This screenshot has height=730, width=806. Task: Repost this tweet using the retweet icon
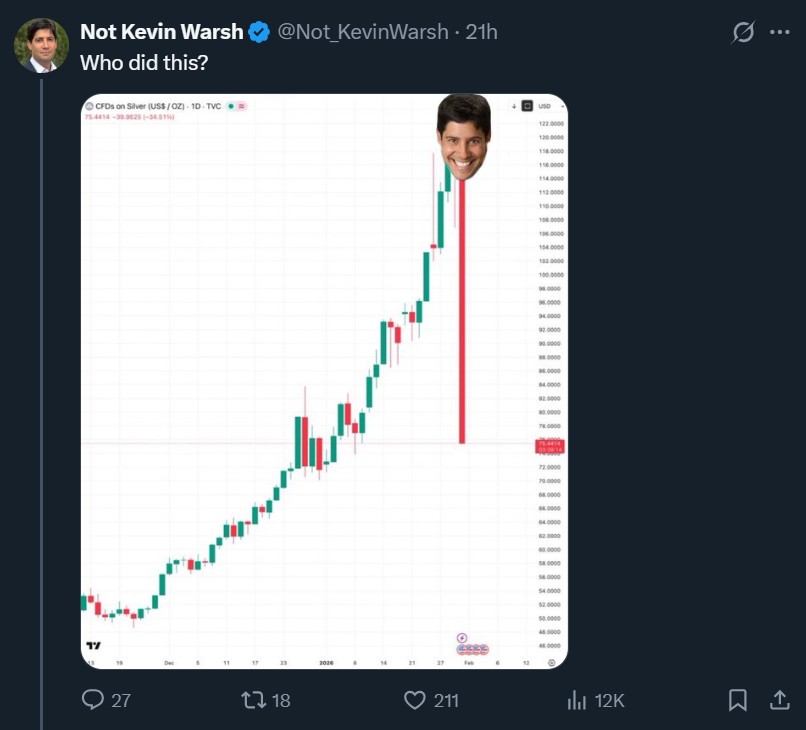click(x=254, y=700)
